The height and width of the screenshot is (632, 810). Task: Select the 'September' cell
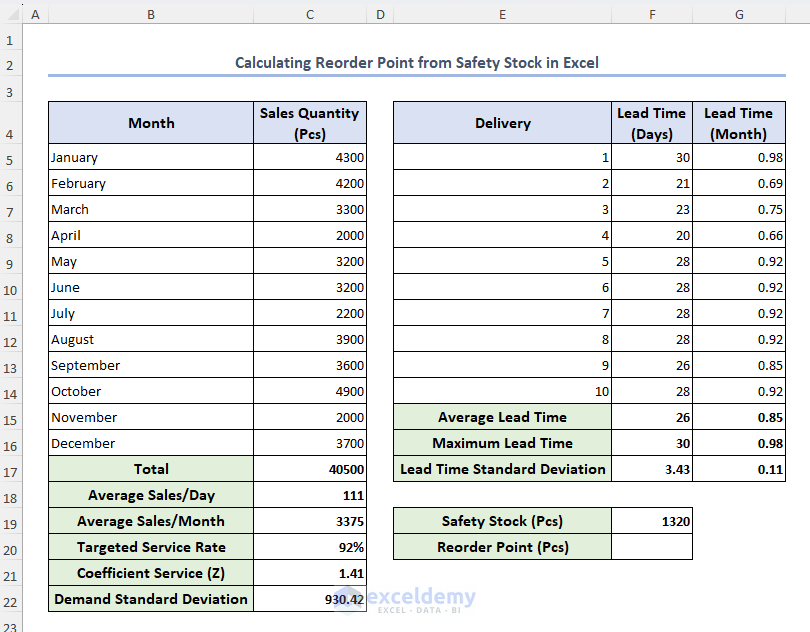(151, 365)
